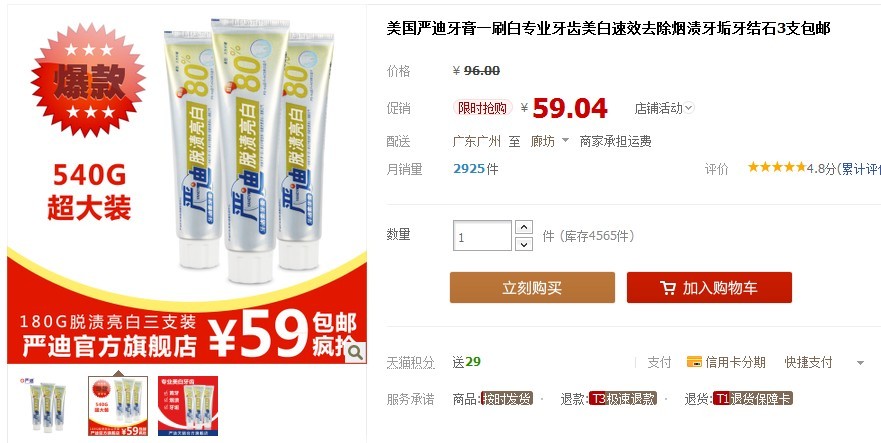881x443 pixels.
Task: Click the 按时发货 service badge
Action: [x=507, y=399]
